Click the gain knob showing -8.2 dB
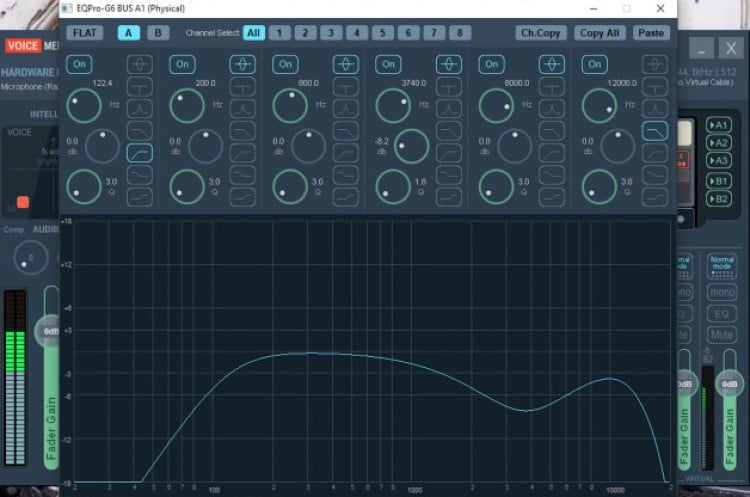This screenshot has width=750, height=497. coord(411,147)
